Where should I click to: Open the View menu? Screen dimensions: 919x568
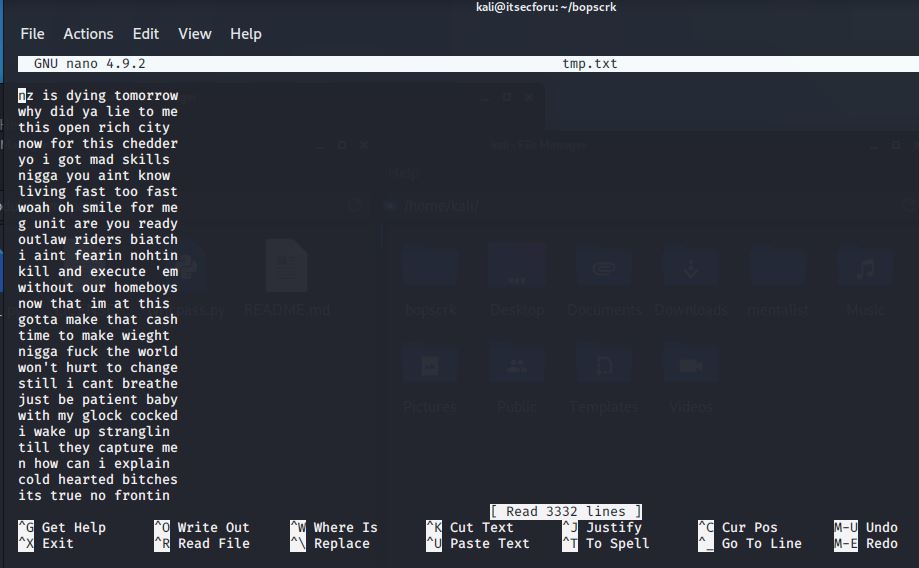tap(195, 34)
